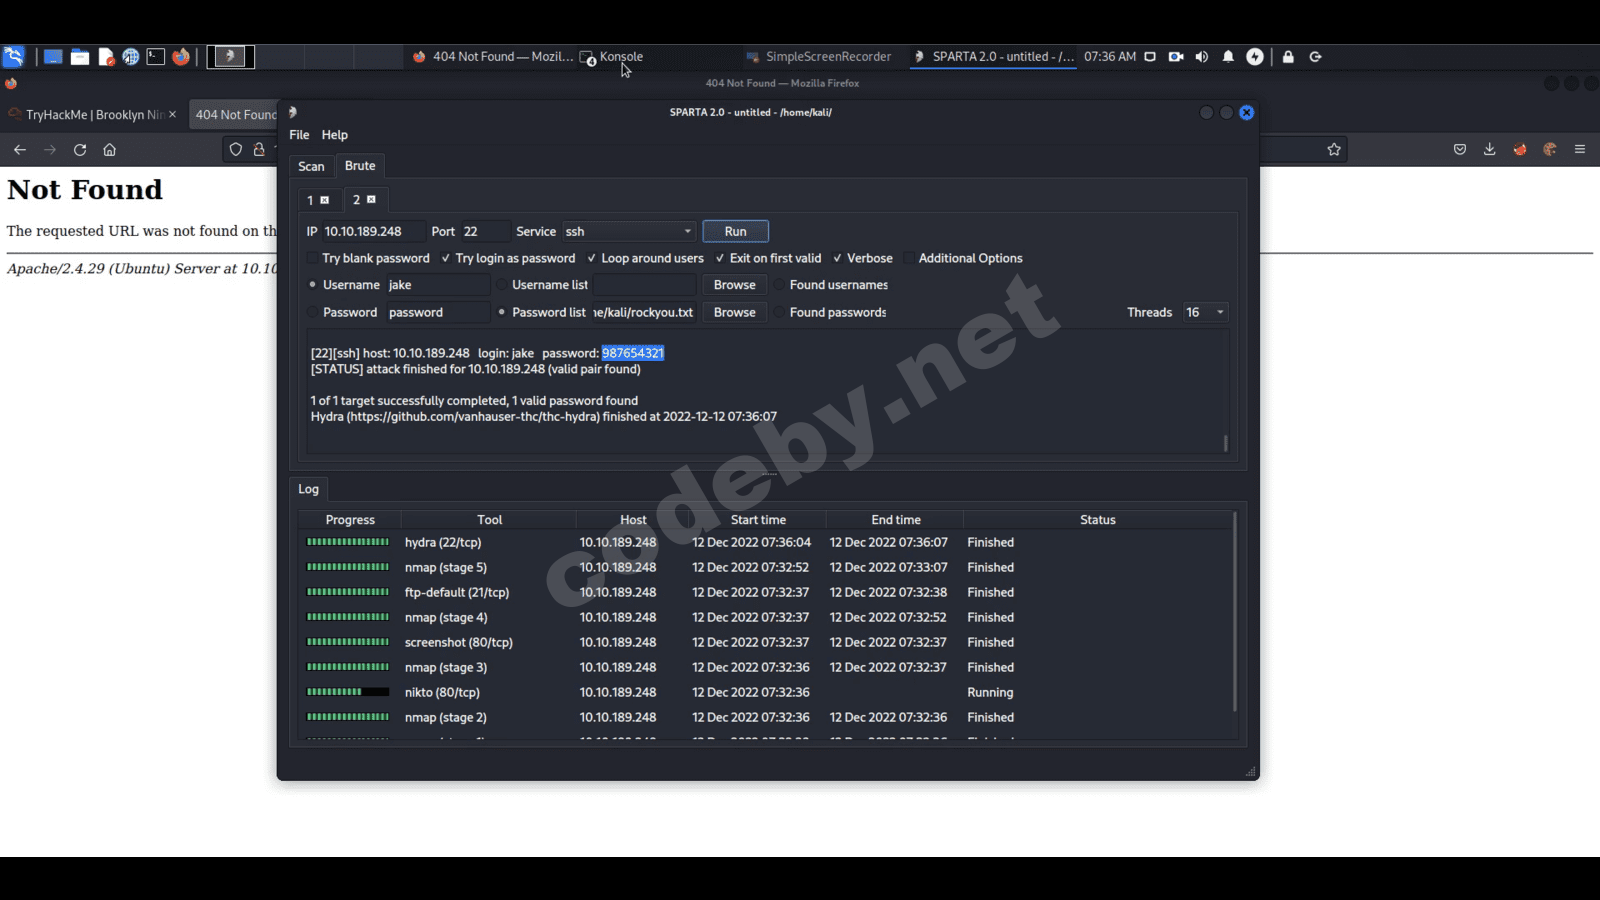This screenshot has height=900, width=1600.
Task: Switch to the Scan tab
Action: 311,166
